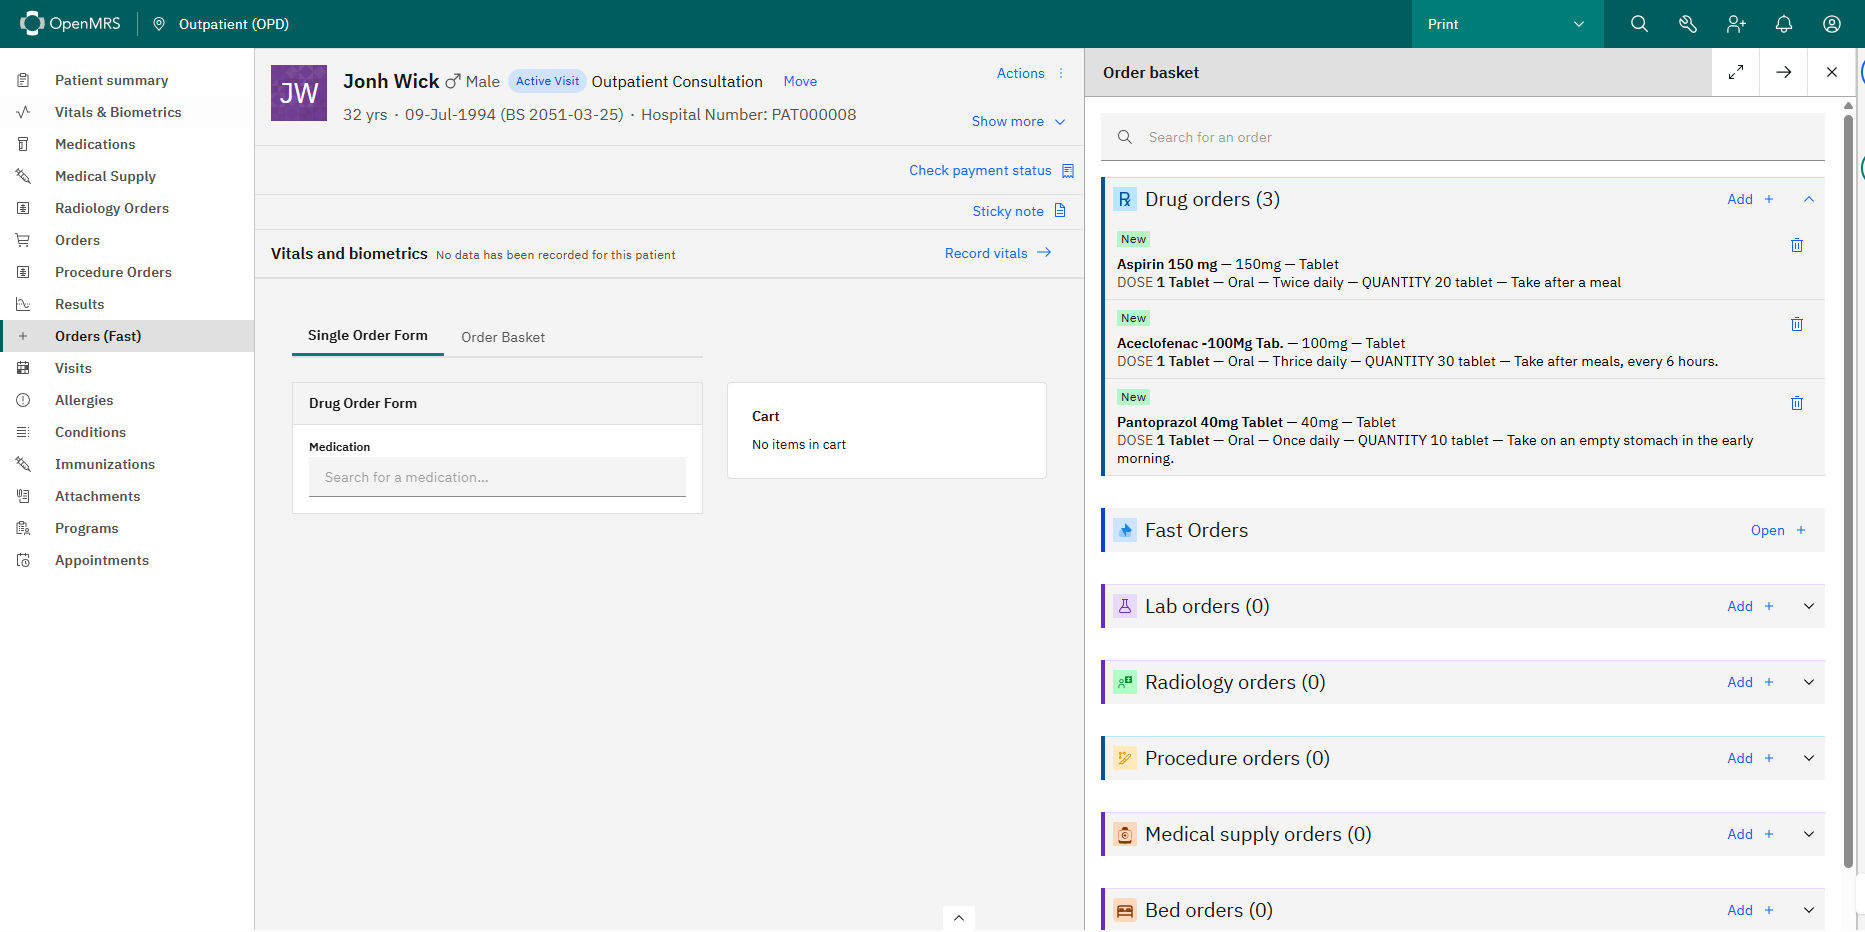The width and height of the screenshot is (1865, 932).
Task: Open the notifications bell
Action: coord(1784,24)
